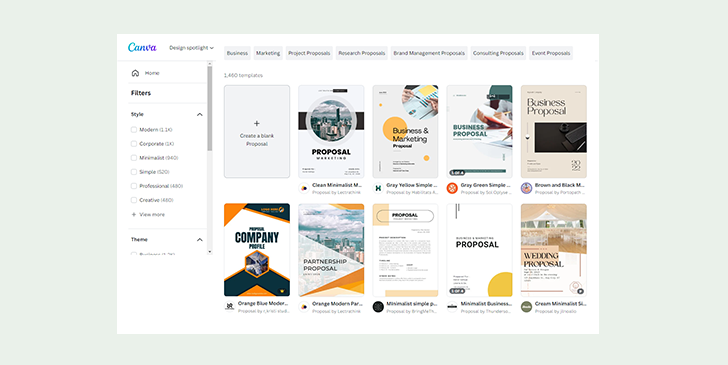Open creator avatar under Orange Blue Modern template

click(x=229, y=306)
